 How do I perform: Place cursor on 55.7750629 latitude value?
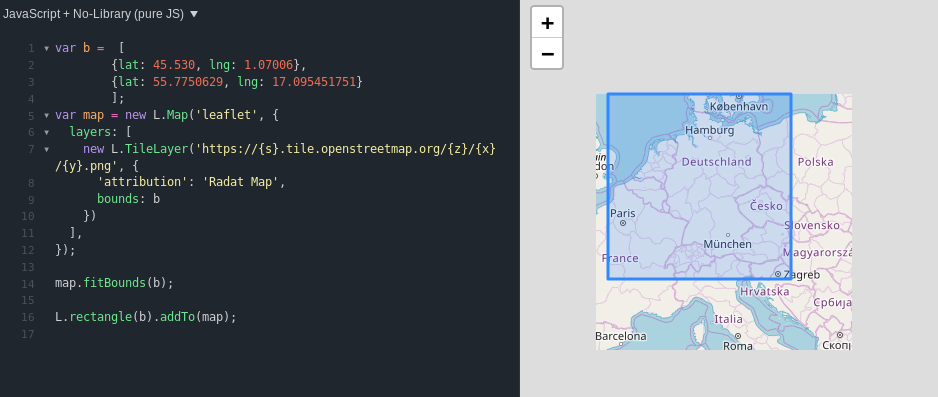pyautogui.click(x=188, y=81)
